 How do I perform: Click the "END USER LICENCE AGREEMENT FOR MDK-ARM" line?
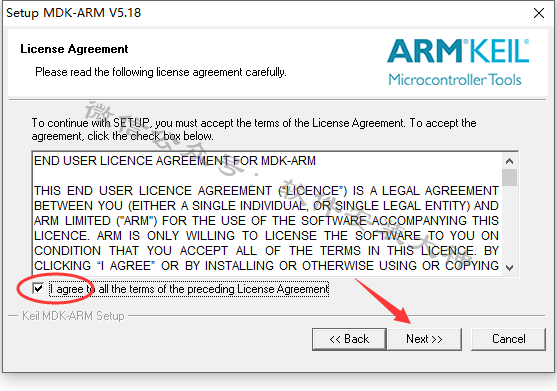(175, 161)
